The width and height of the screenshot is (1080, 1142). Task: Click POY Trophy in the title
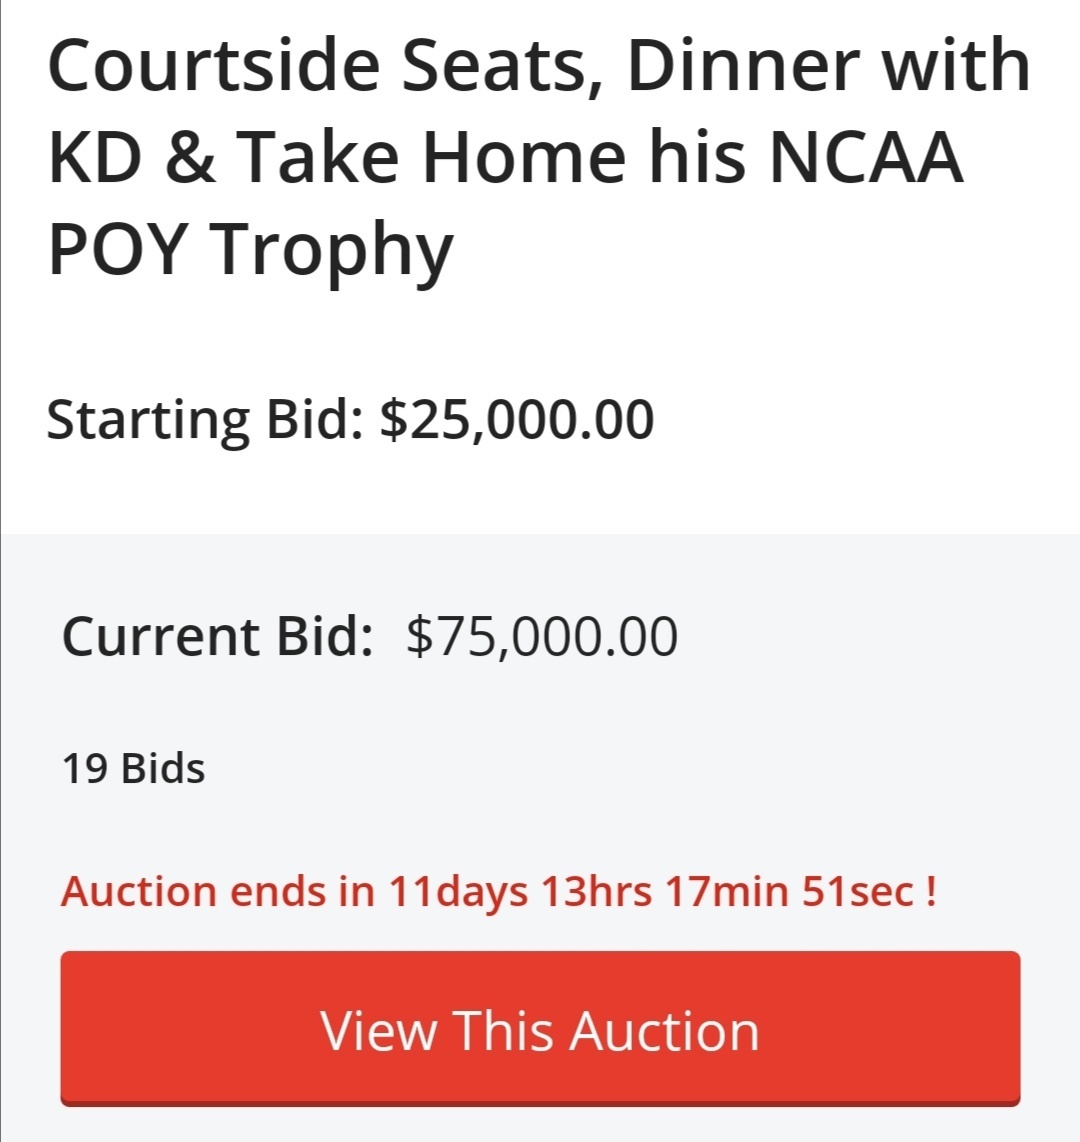(x=250, y=249)
